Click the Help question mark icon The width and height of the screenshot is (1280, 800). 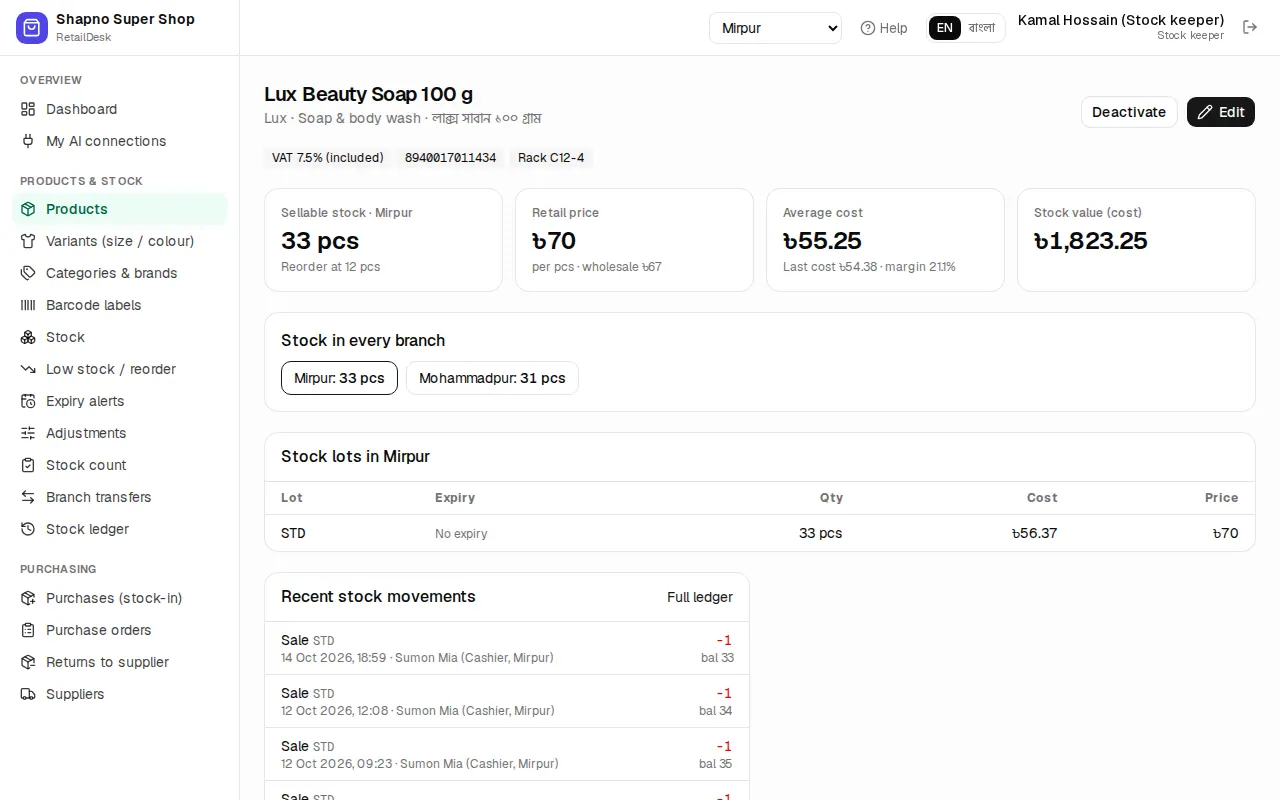(x=868, y=28)
